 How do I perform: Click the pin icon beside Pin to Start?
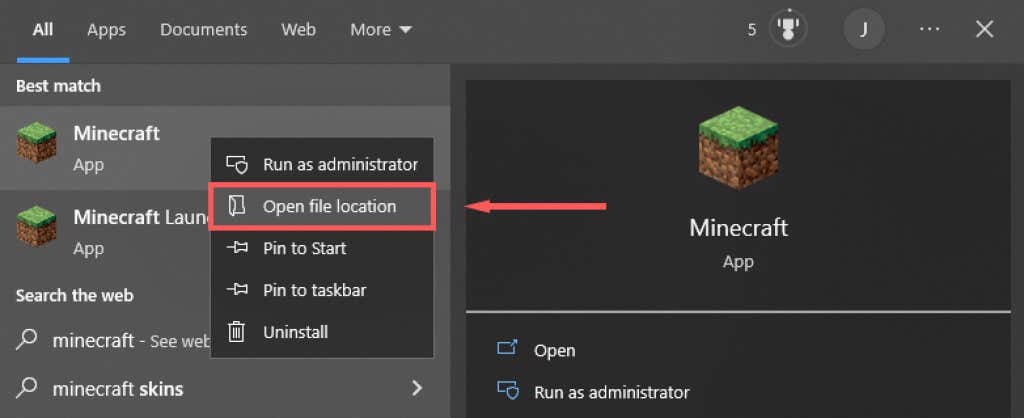click(x=236, y=248)
